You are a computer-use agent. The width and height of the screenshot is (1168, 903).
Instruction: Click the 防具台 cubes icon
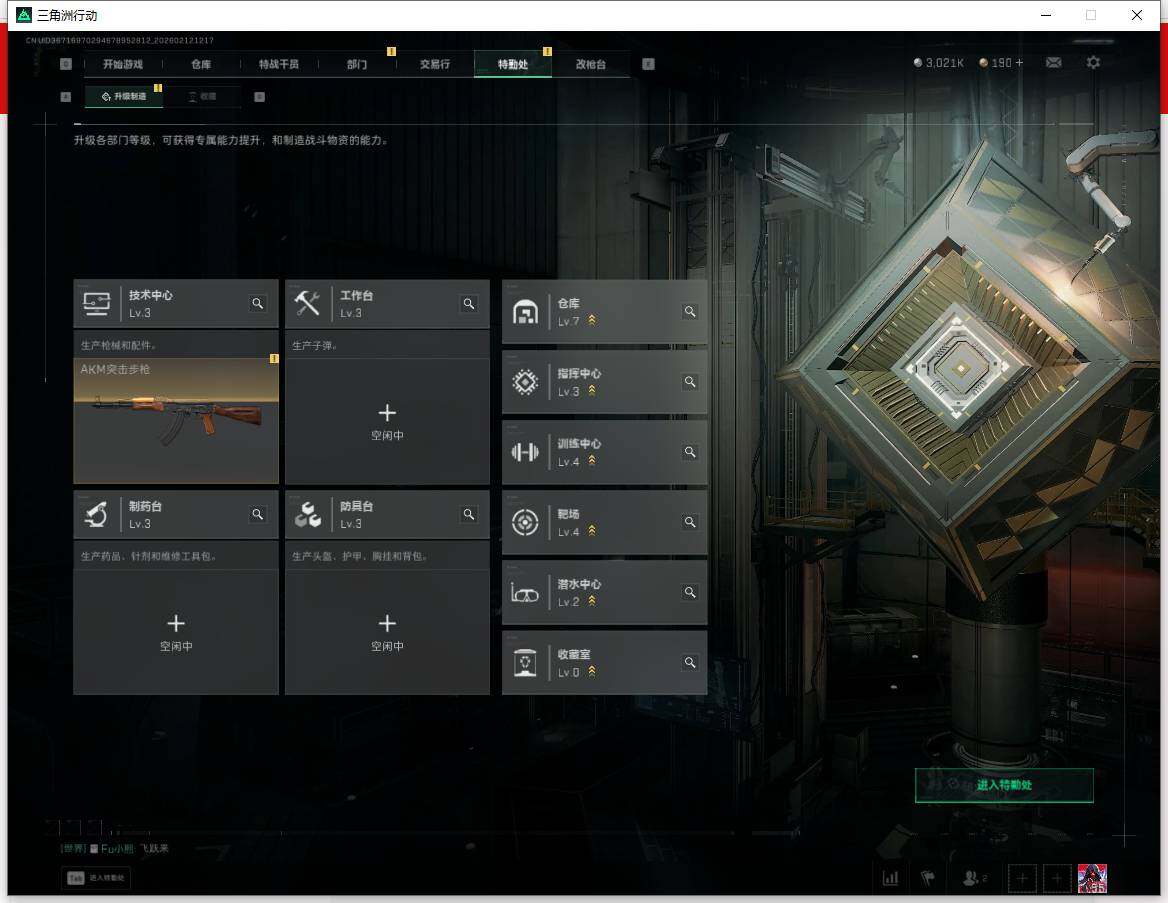pos(307,514)
